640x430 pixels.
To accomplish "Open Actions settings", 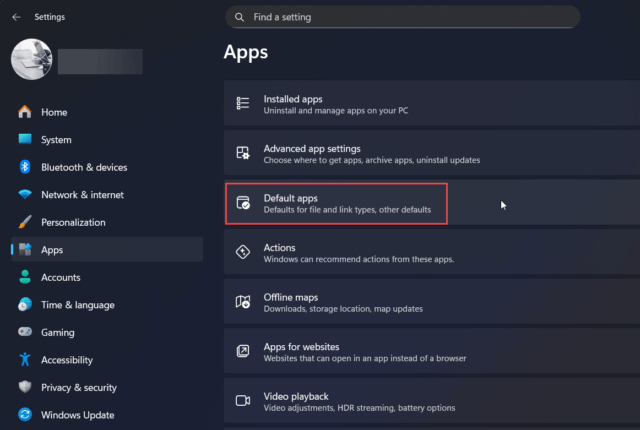I will [x=432, y=252].
